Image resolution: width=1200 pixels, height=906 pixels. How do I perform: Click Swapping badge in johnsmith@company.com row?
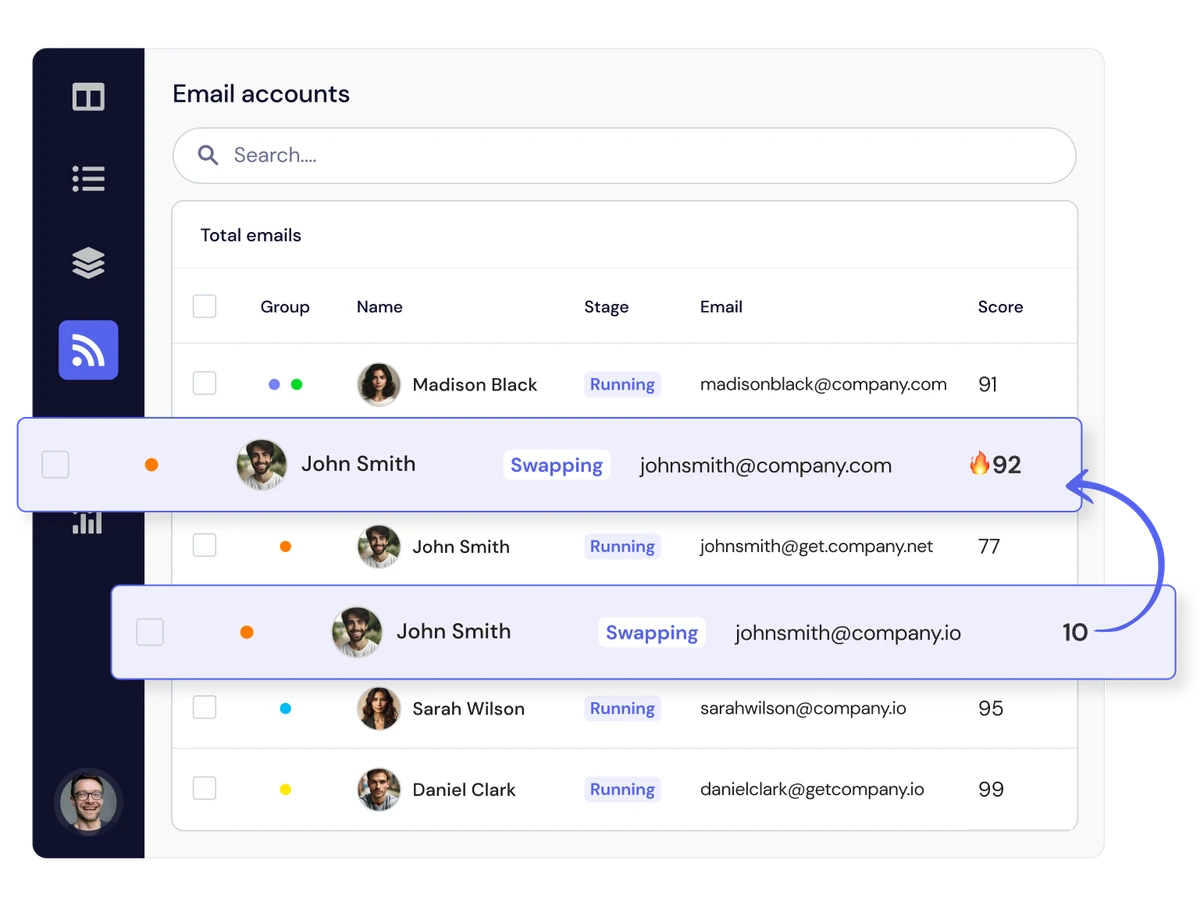[557, 465]
